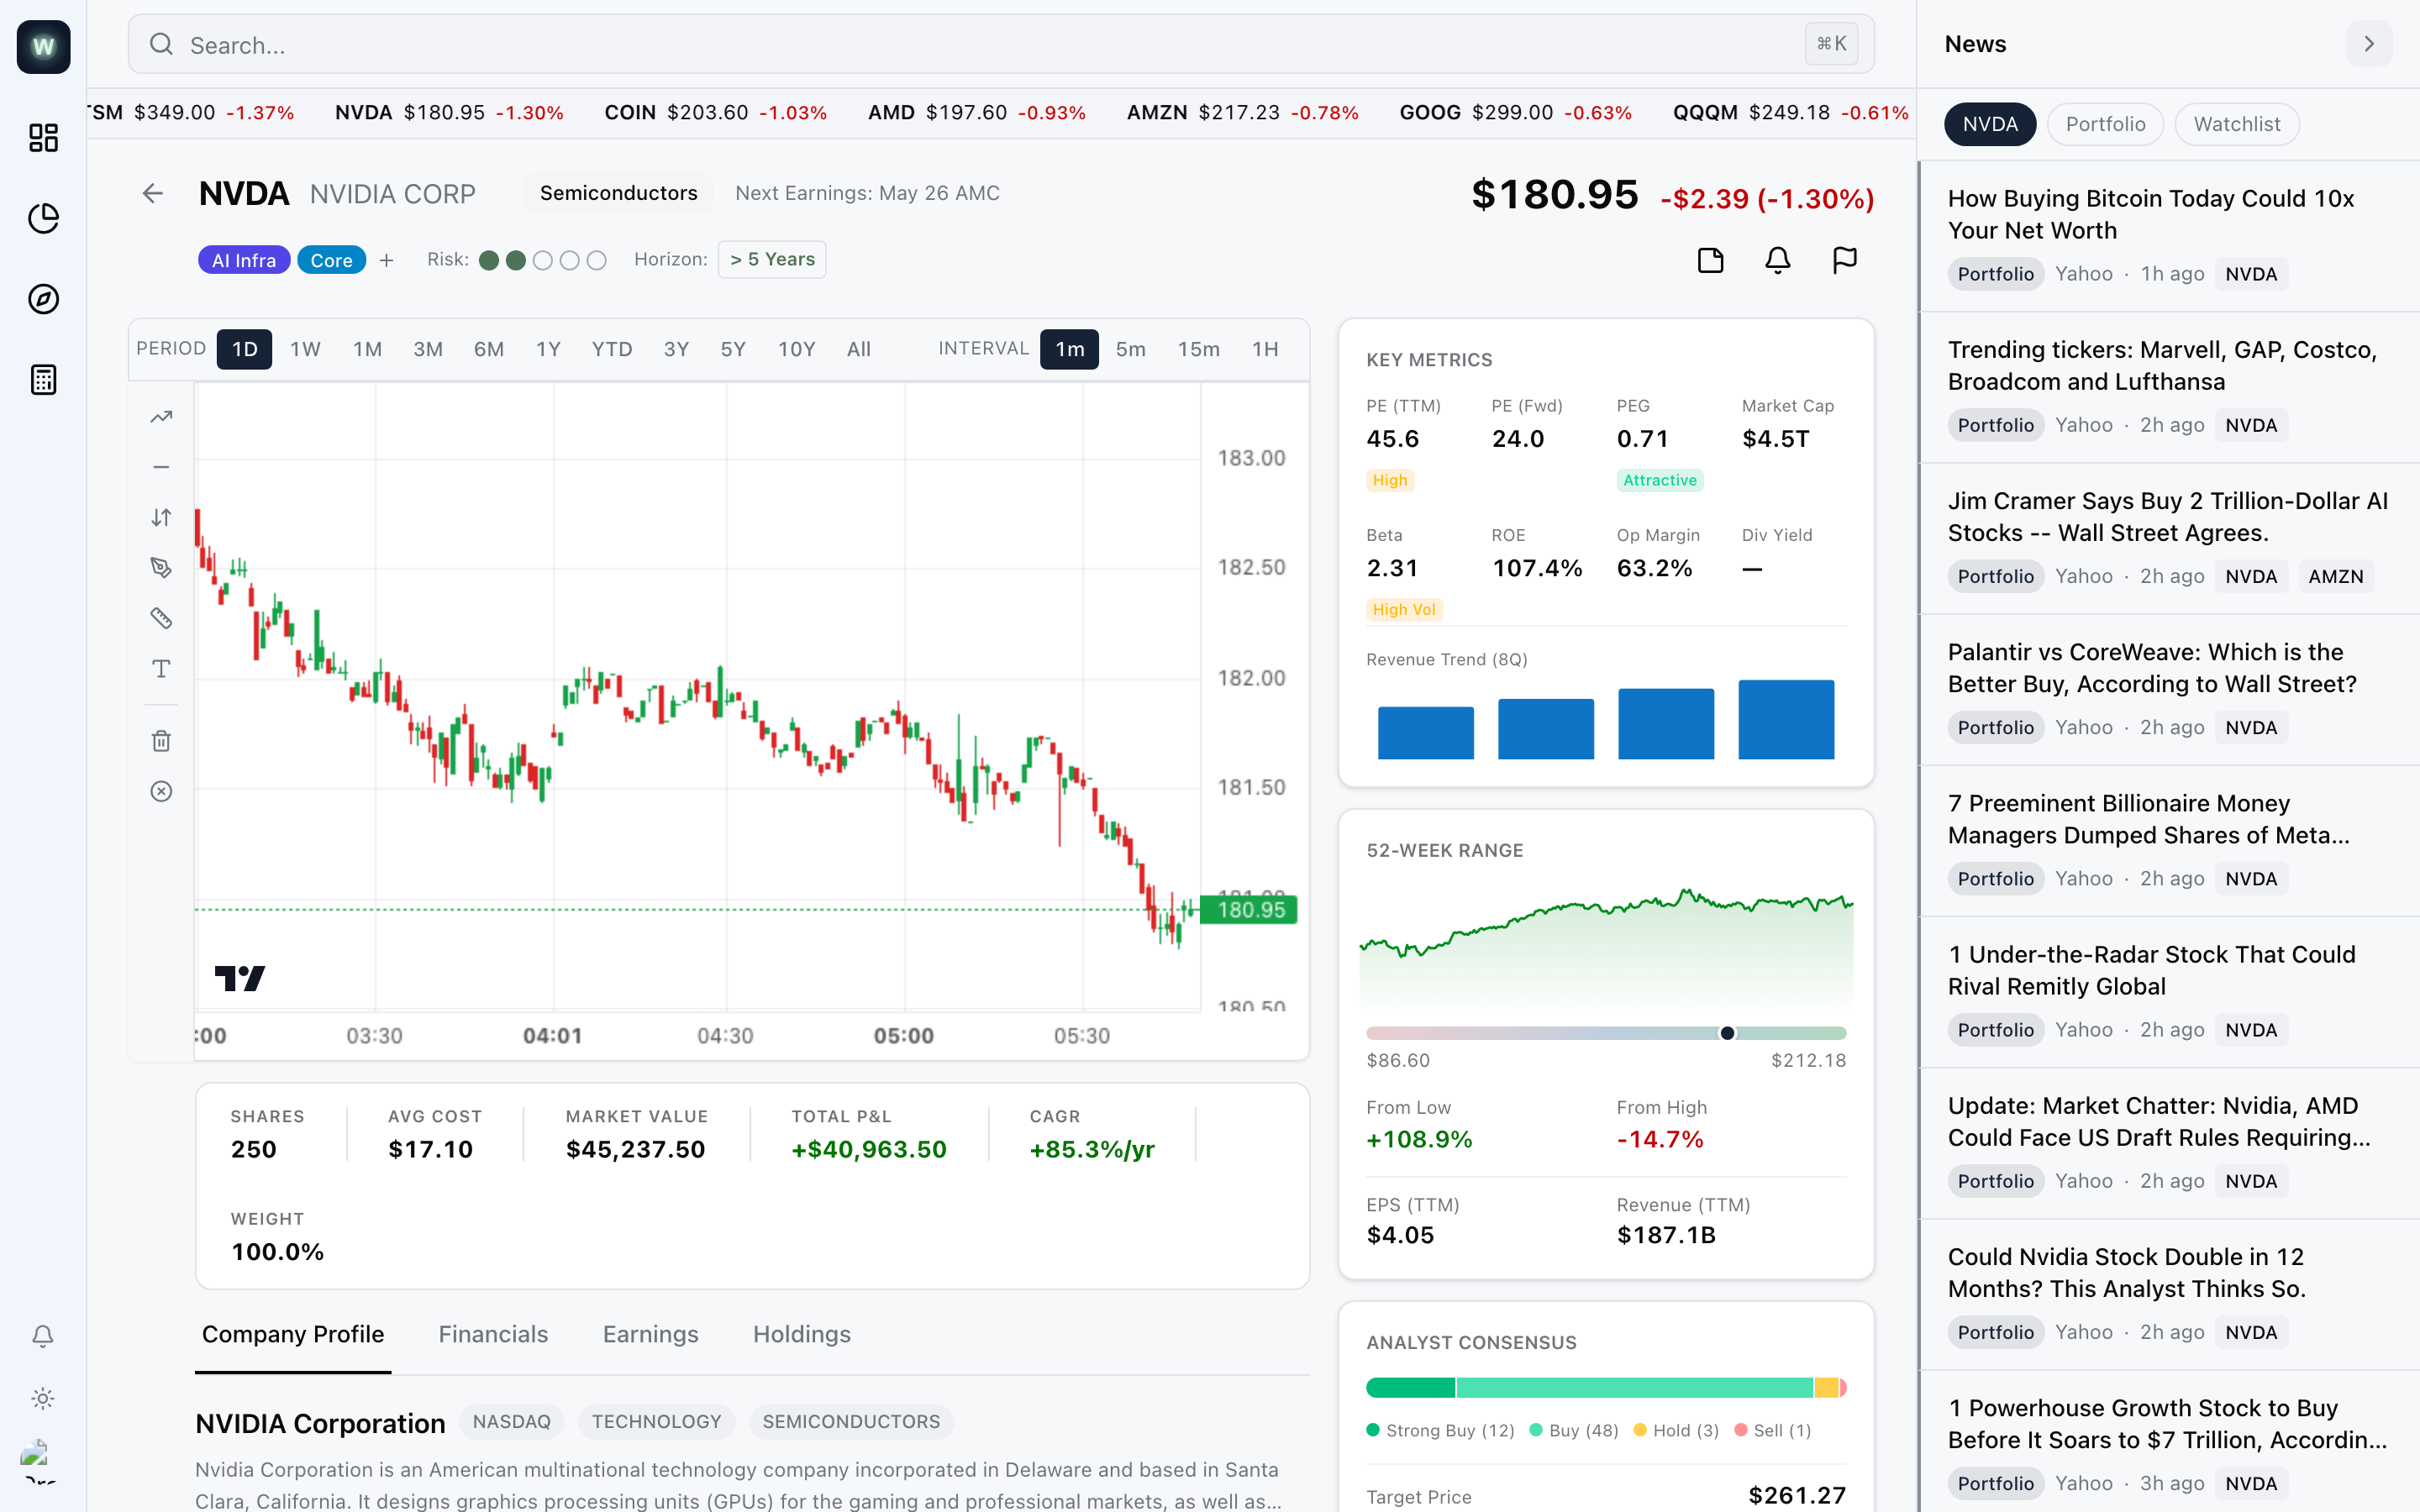The height and width of the screenshot is (1512, 2420).
Task: Select 3M period
Action: [x=428, y=349]
